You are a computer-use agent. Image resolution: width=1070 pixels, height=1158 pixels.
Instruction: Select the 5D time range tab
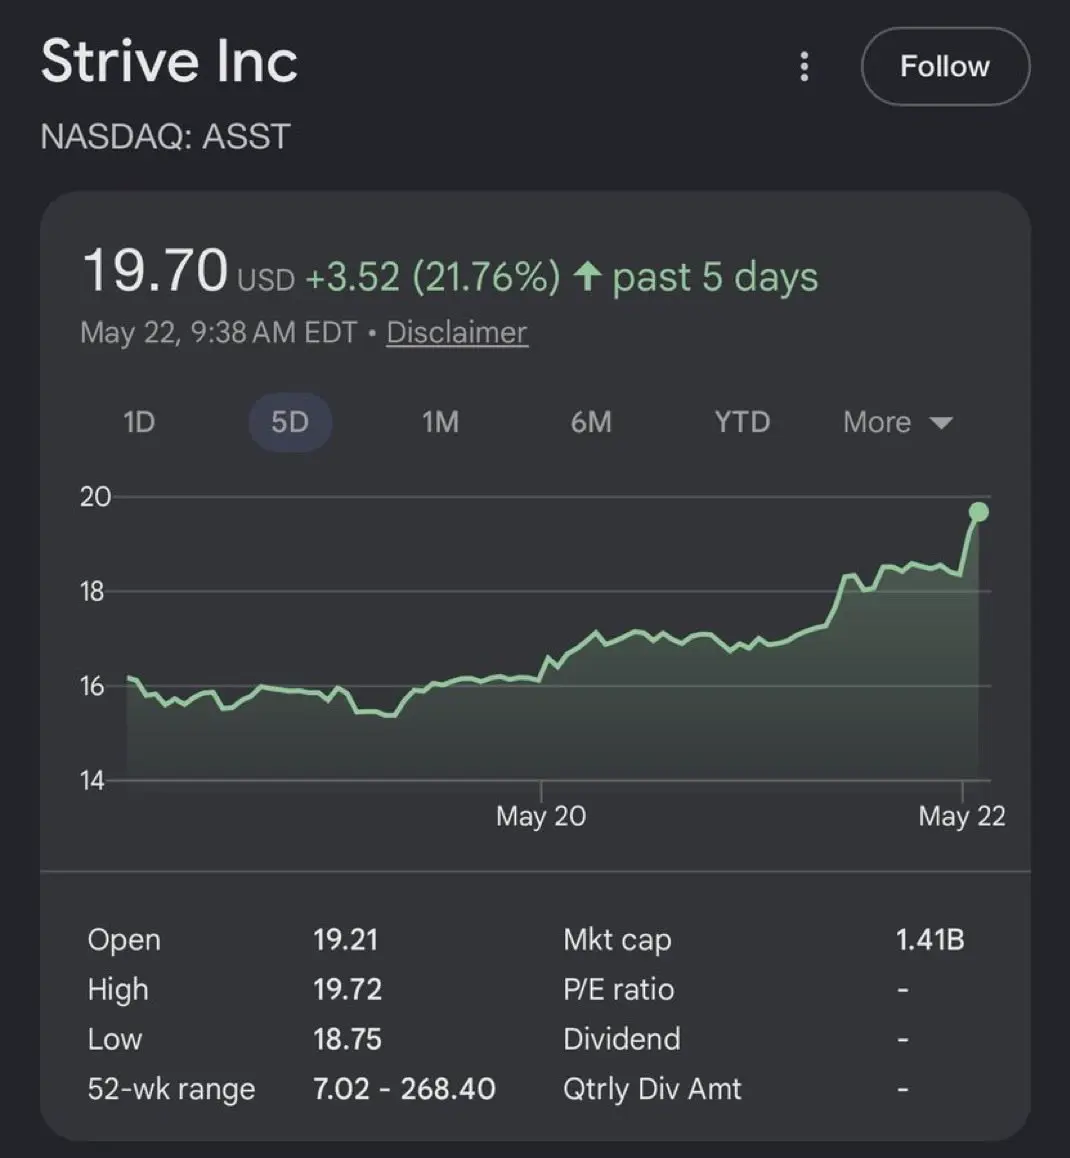(290, 422)
